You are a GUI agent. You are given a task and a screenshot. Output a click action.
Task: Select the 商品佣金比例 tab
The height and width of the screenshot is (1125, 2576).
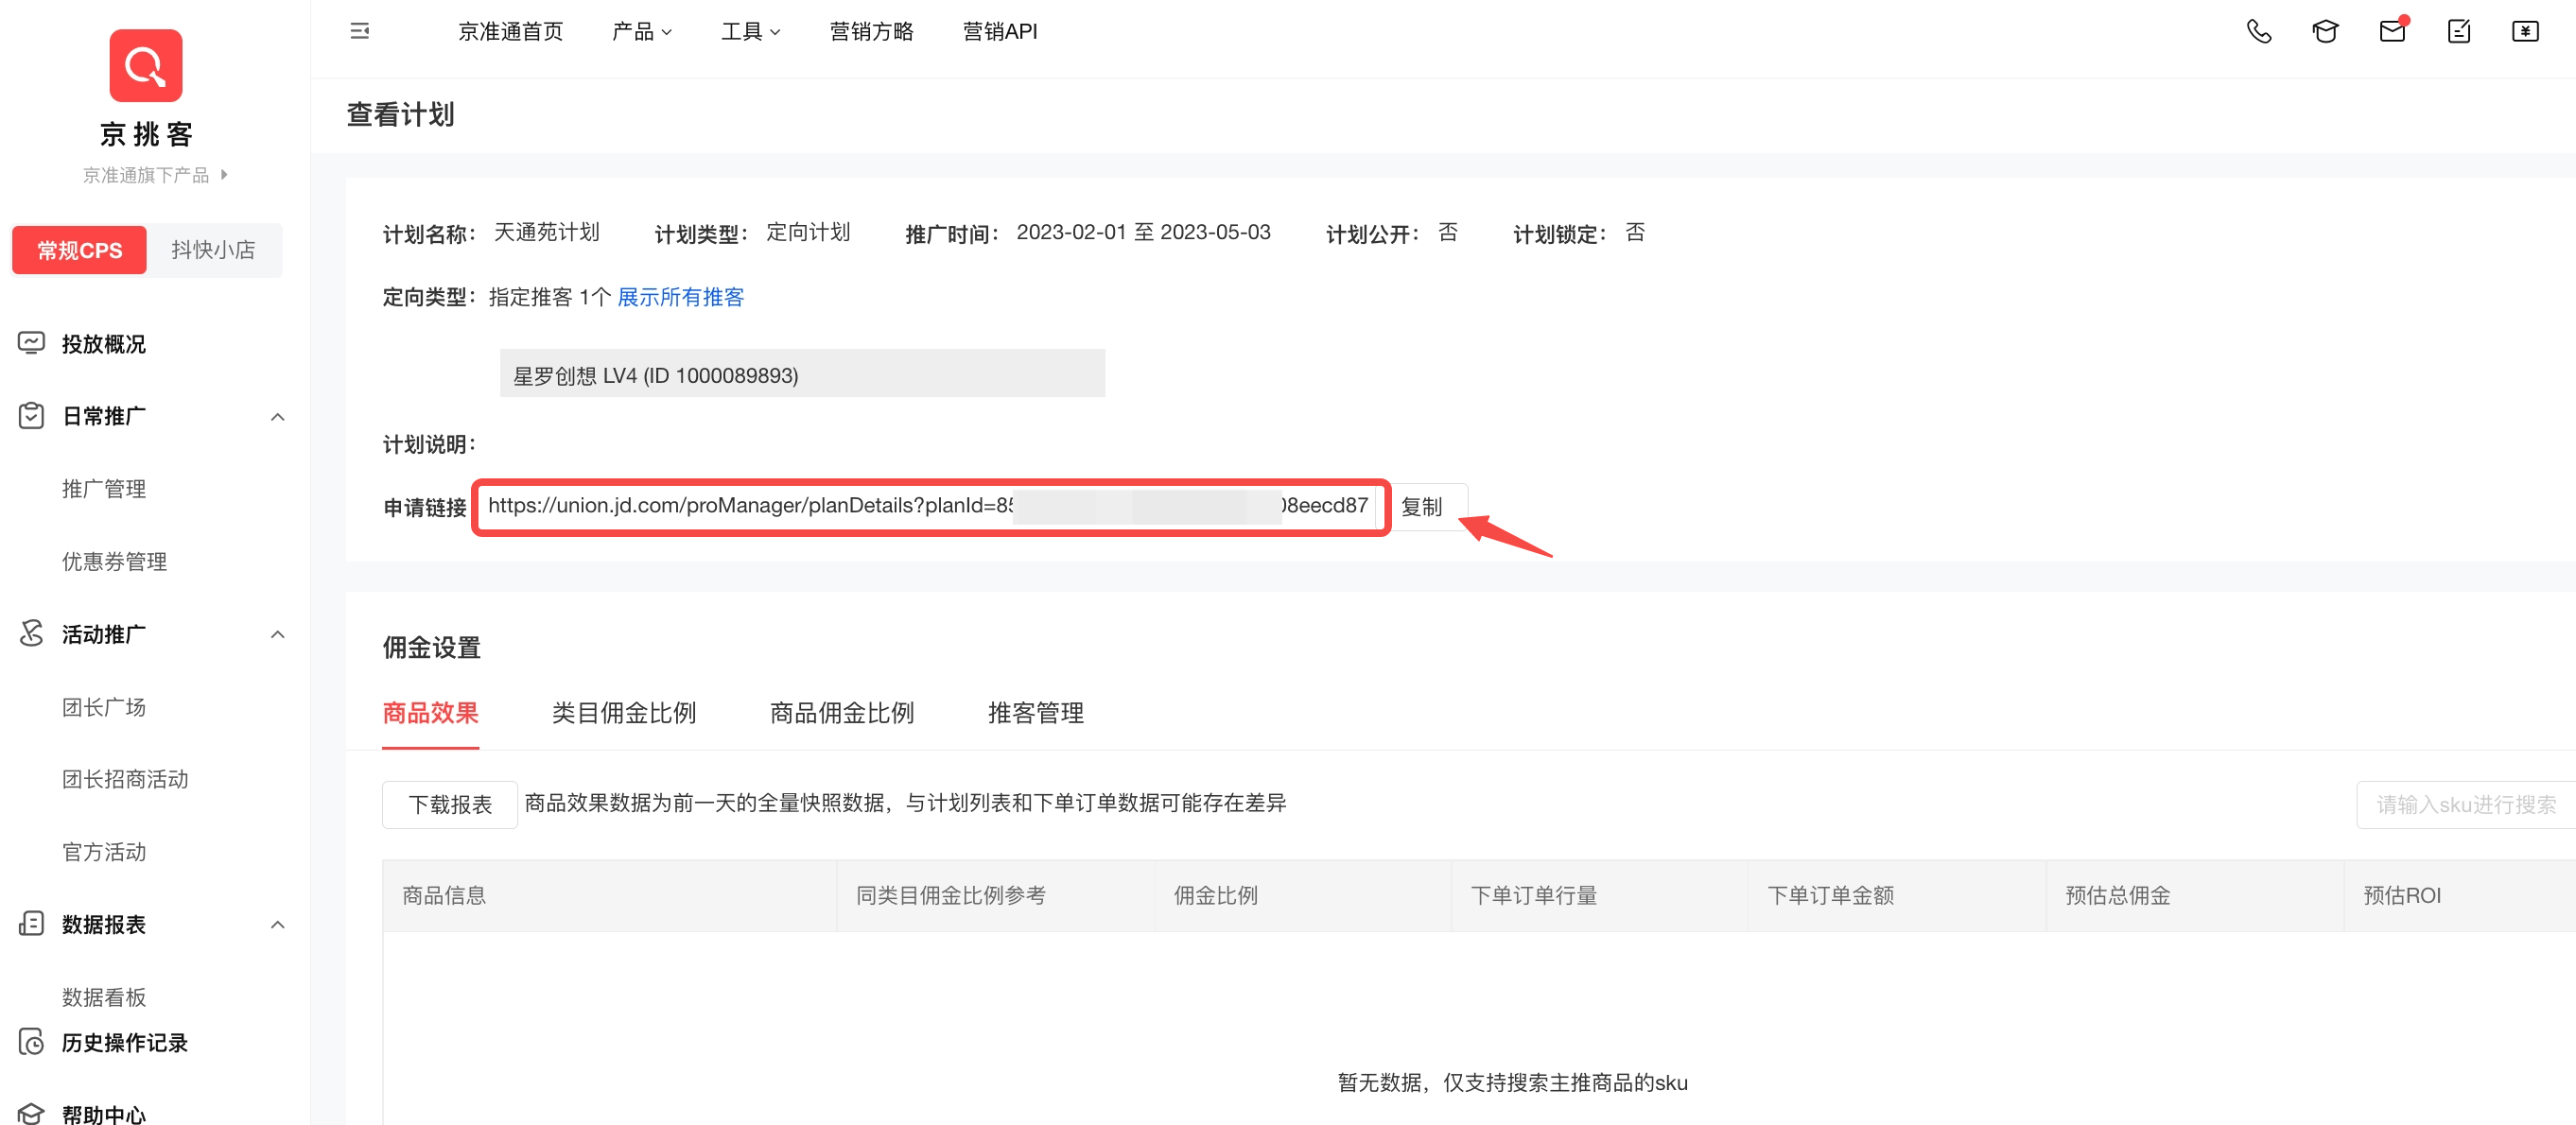(x=842, y=713)
